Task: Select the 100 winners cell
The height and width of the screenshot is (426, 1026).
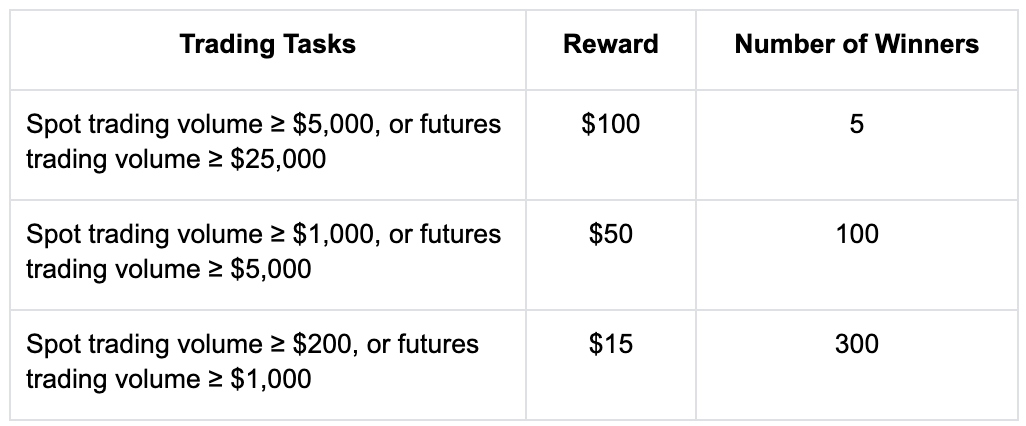Action: coord(856,234)
